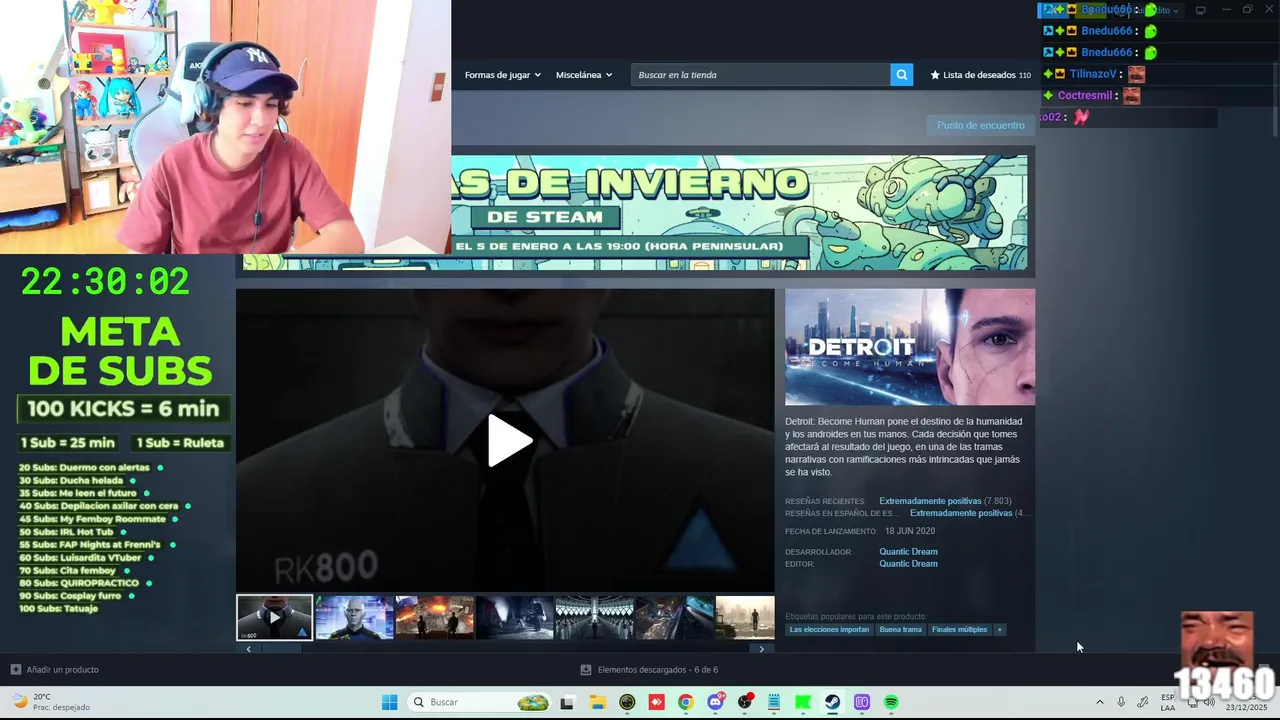Open developer Quantic Dream link
Image resolution: width=1280 pixels, height=720 pixels.
908,552
